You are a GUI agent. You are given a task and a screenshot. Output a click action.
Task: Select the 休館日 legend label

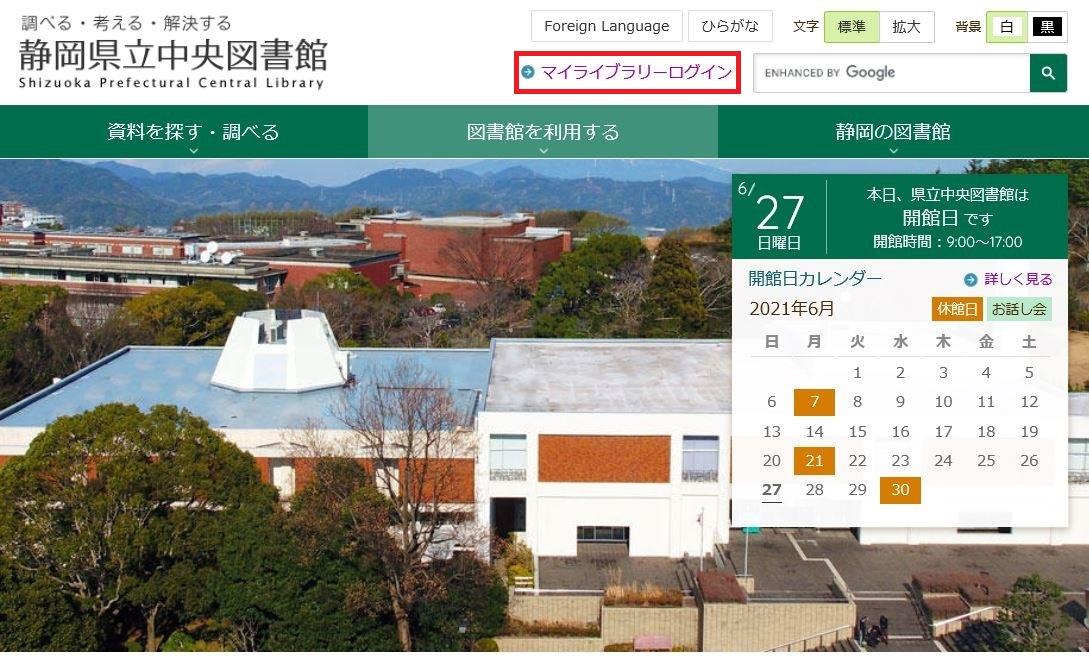point(957,309)
